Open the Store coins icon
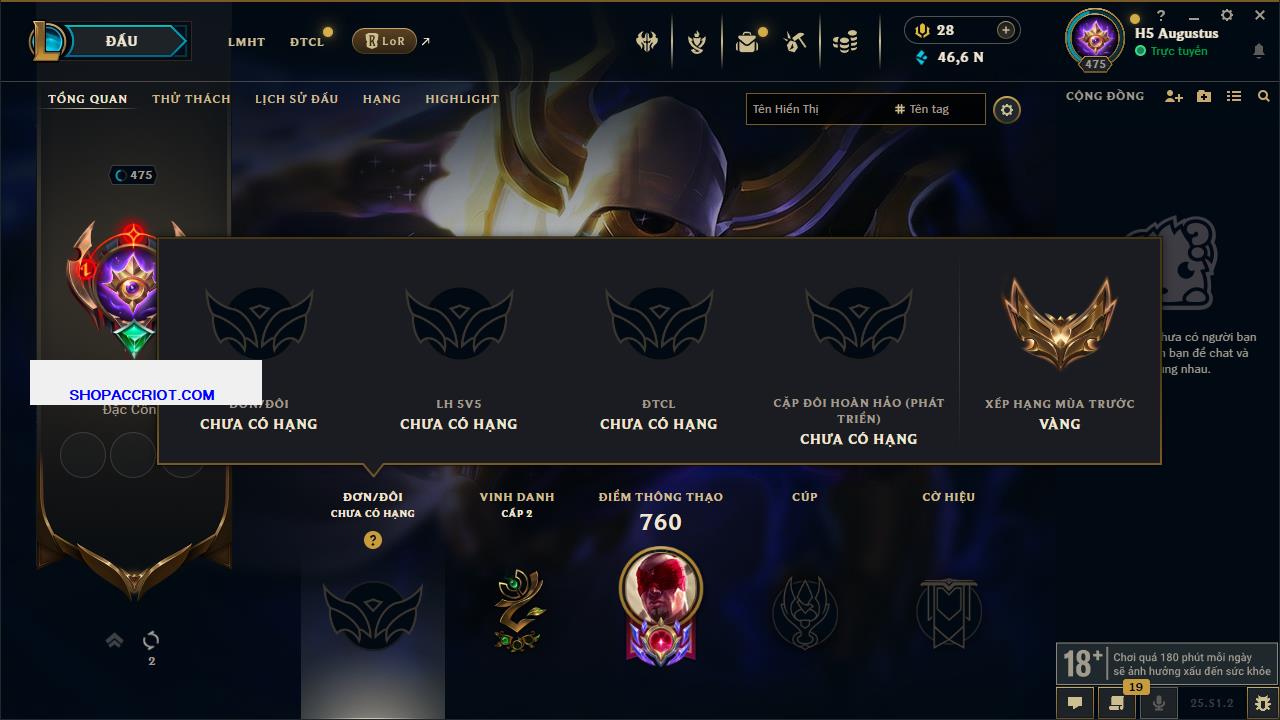The image size is (1280, 720). tap(845, 41)
